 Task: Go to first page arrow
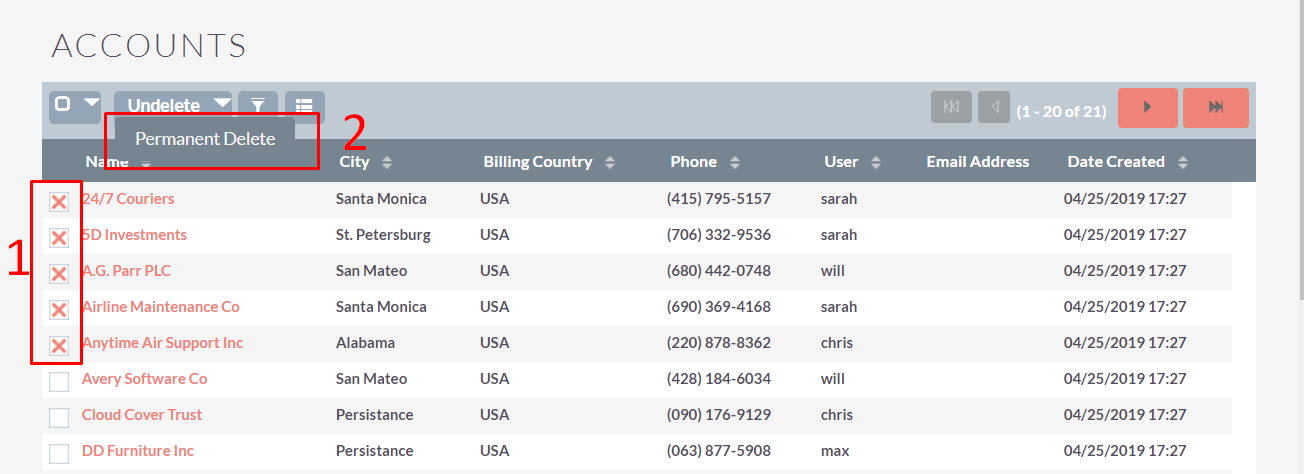click(x=951, y=107)
